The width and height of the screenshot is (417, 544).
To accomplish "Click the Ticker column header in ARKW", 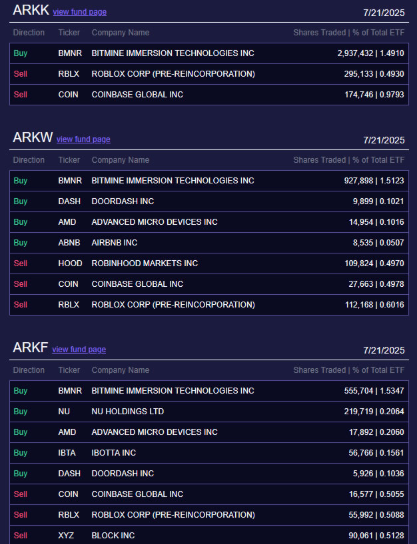I will click(x=69, y=160).
